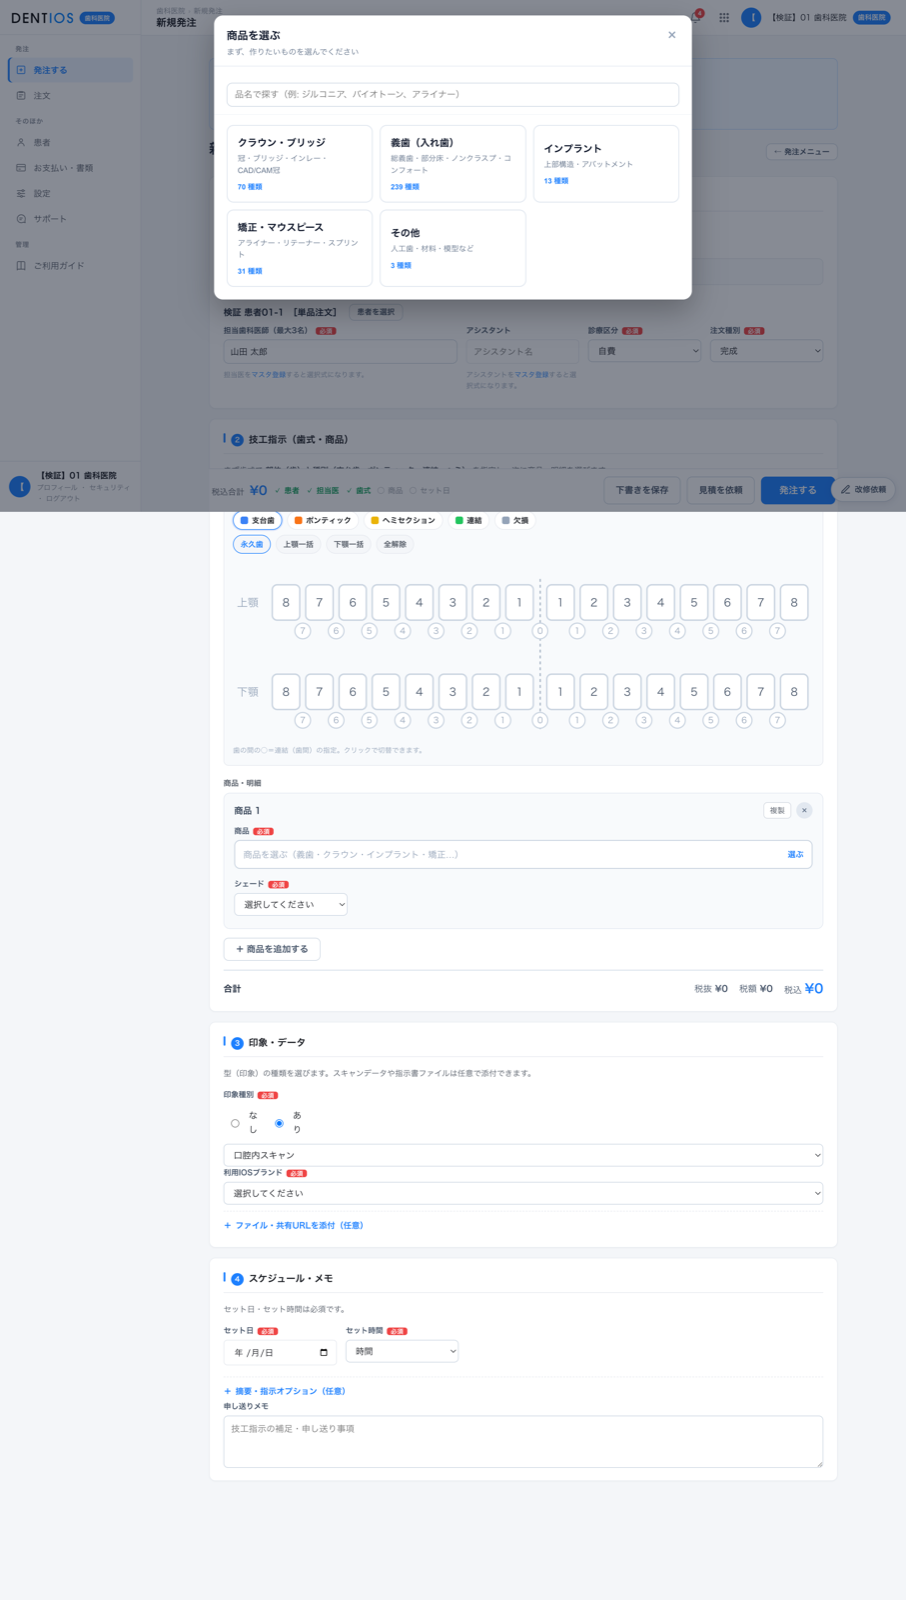Choose the 義歯（入れ歯） category card
The height and width of the screenshot is (1600, 906).
pos(453,164)
